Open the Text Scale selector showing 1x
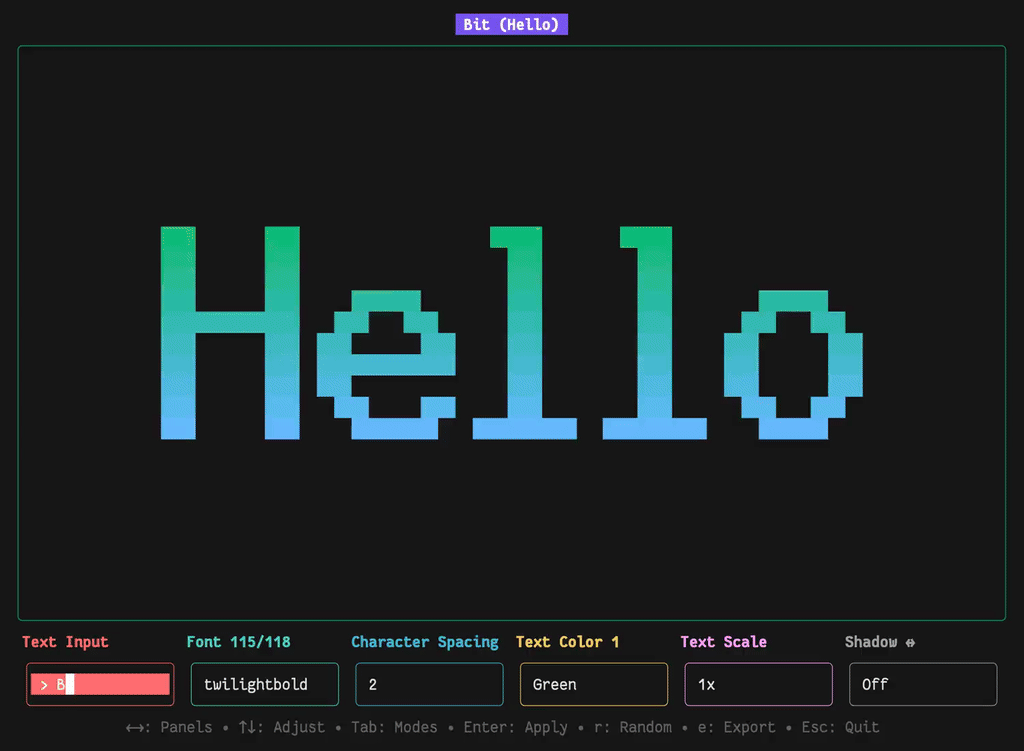This screenshot has height=751, width=1024. [757, 684]
